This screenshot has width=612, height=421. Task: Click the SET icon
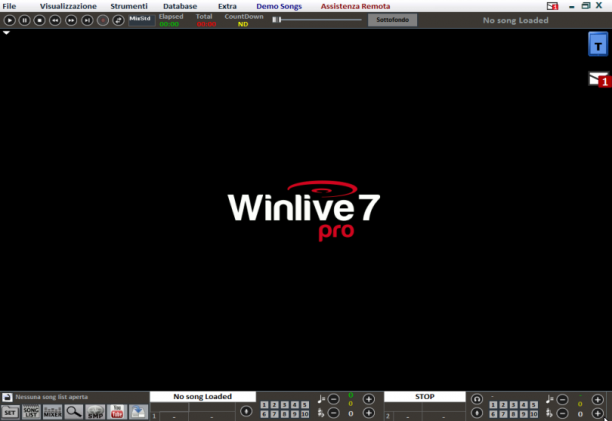pos(10,412)
